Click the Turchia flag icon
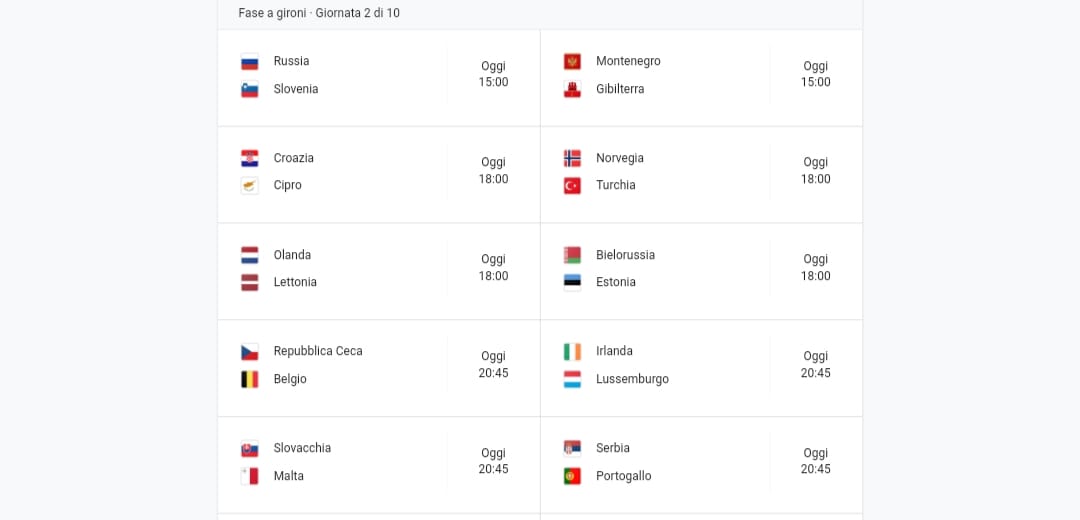This screenshot has width=1080, height=520. tap(572, 186)
